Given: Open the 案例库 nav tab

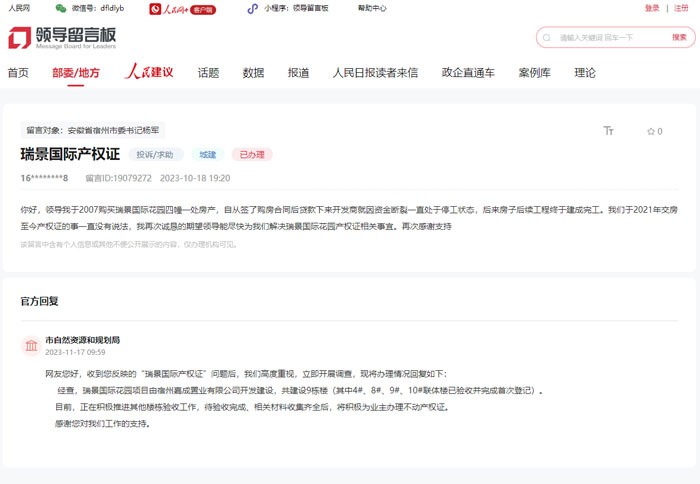Looking at the screenshot, I should 534,73.
